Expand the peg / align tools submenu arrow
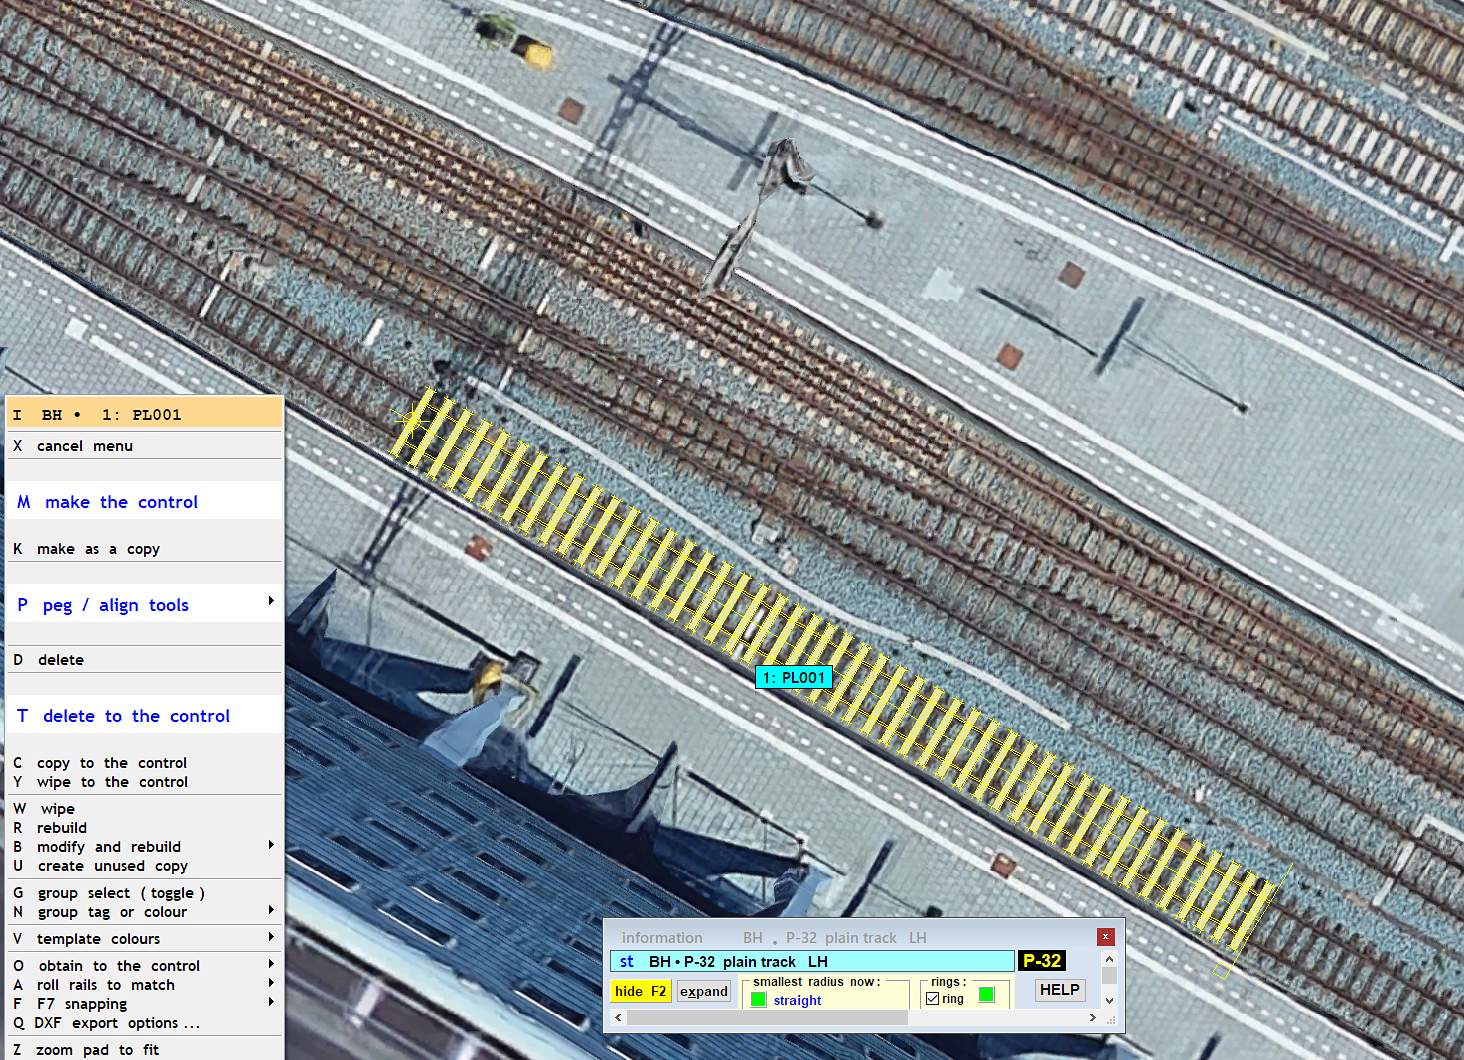The width and height of the screenshot is (1464, 1060). (x=271, y=601)
